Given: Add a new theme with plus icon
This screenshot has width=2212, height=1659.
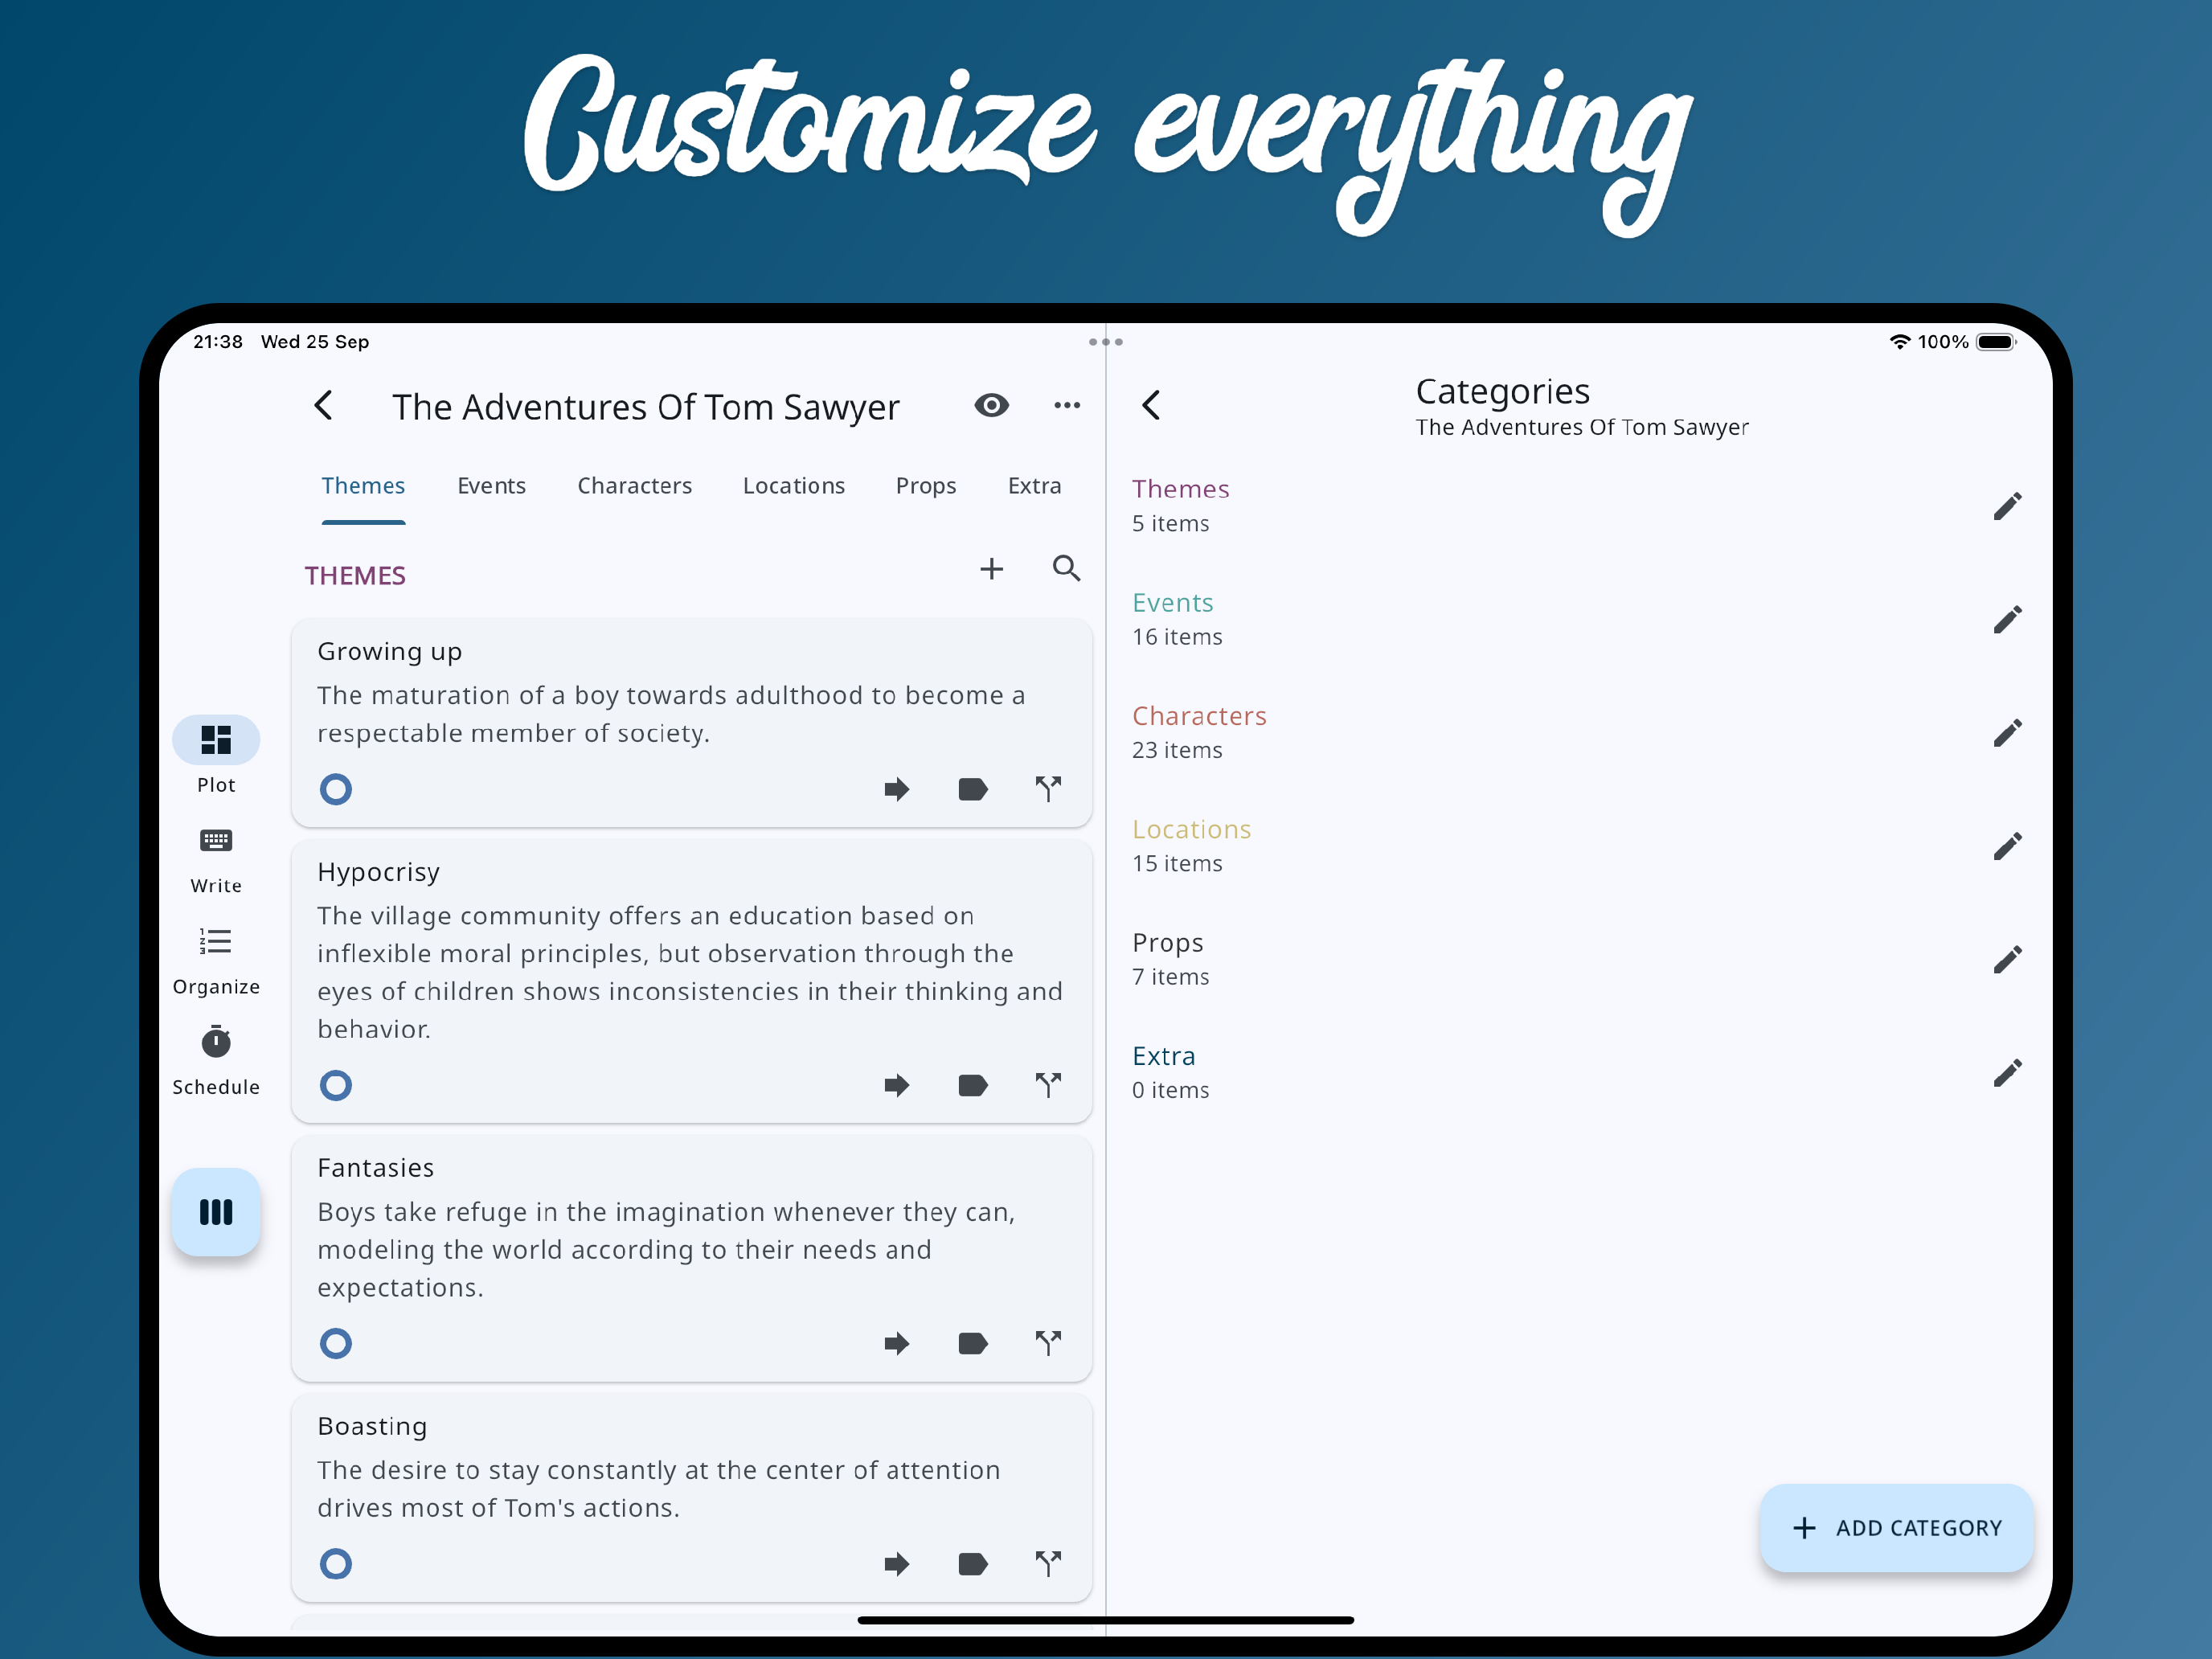Looking at the screenshot, I should [991, 569].
